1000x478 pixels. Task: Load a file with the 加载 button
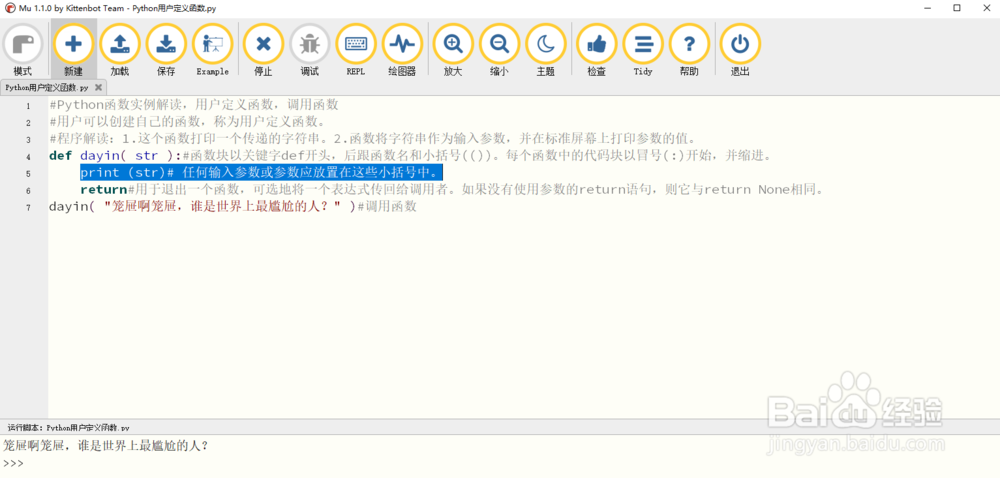pyautogui.click(x=119, y=50)
